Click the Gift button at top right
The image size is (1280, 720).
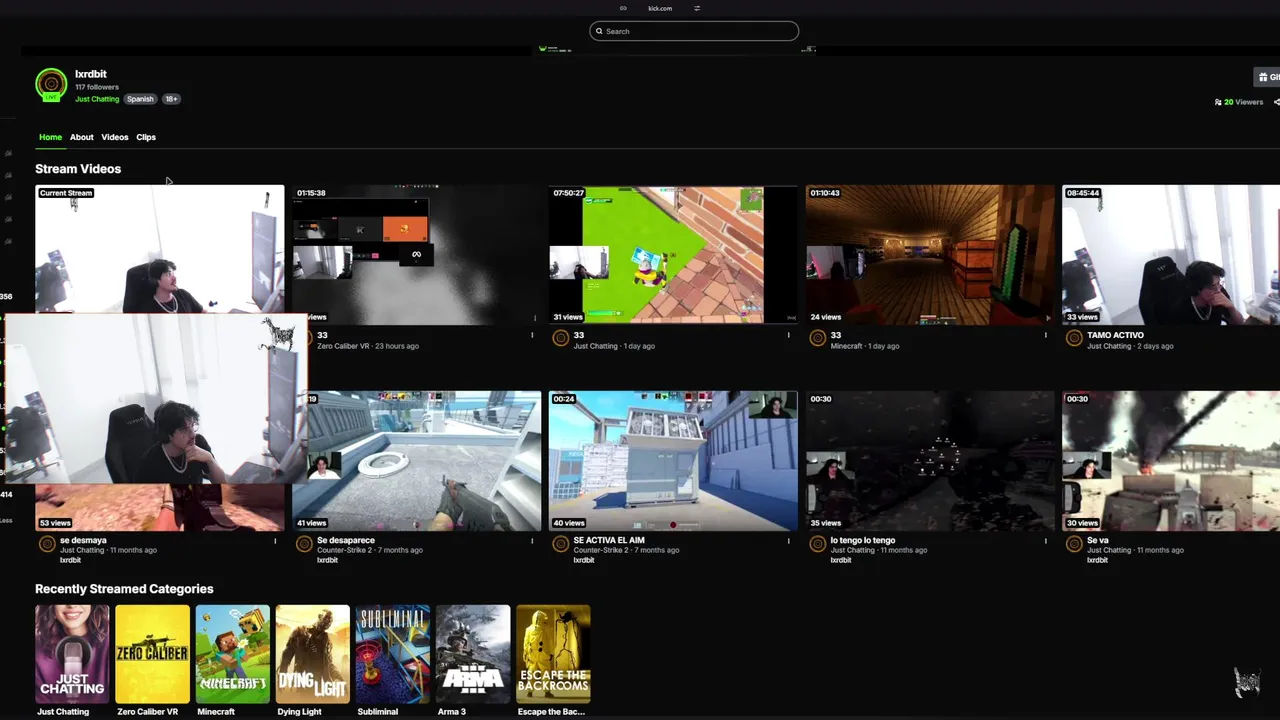(1267, 77)
